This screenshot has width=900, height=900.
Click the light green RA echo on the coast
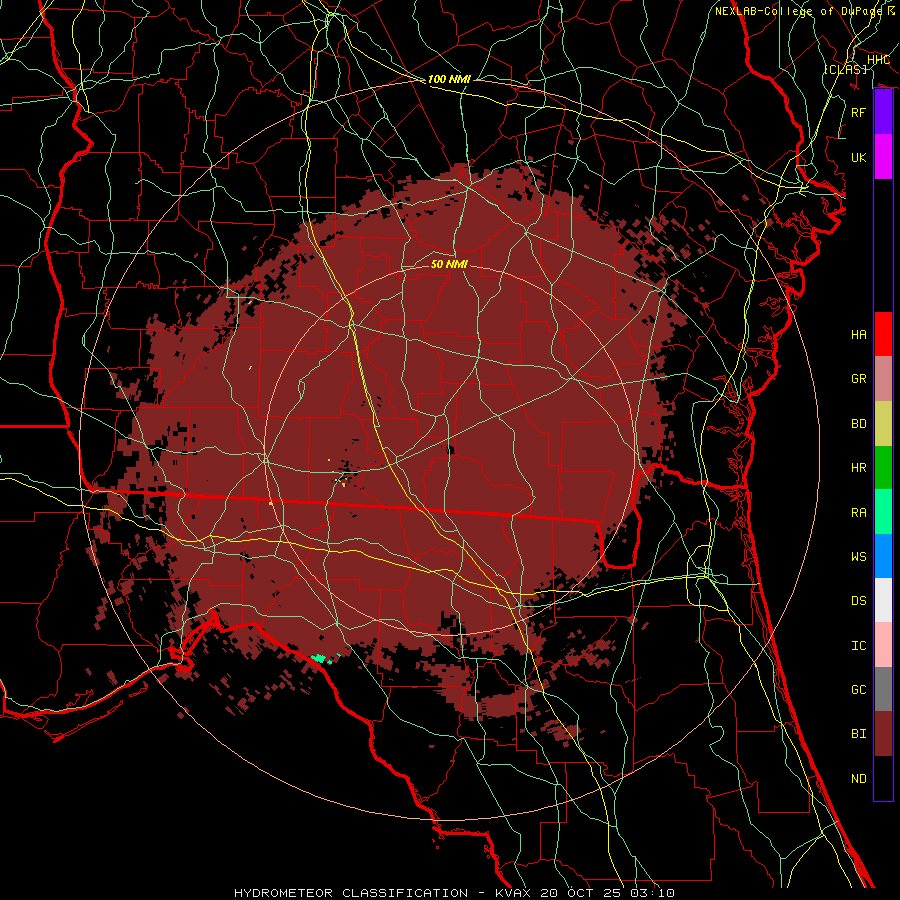[x=320, y=658]
